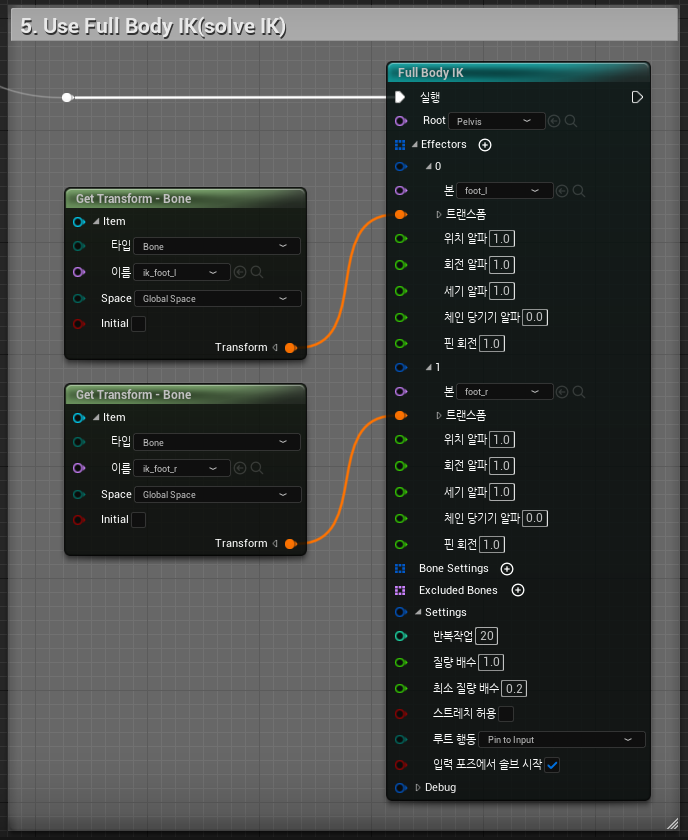
Task: Collapse Item on ik_foot_l Get Transform node
Action: point(96,221)
